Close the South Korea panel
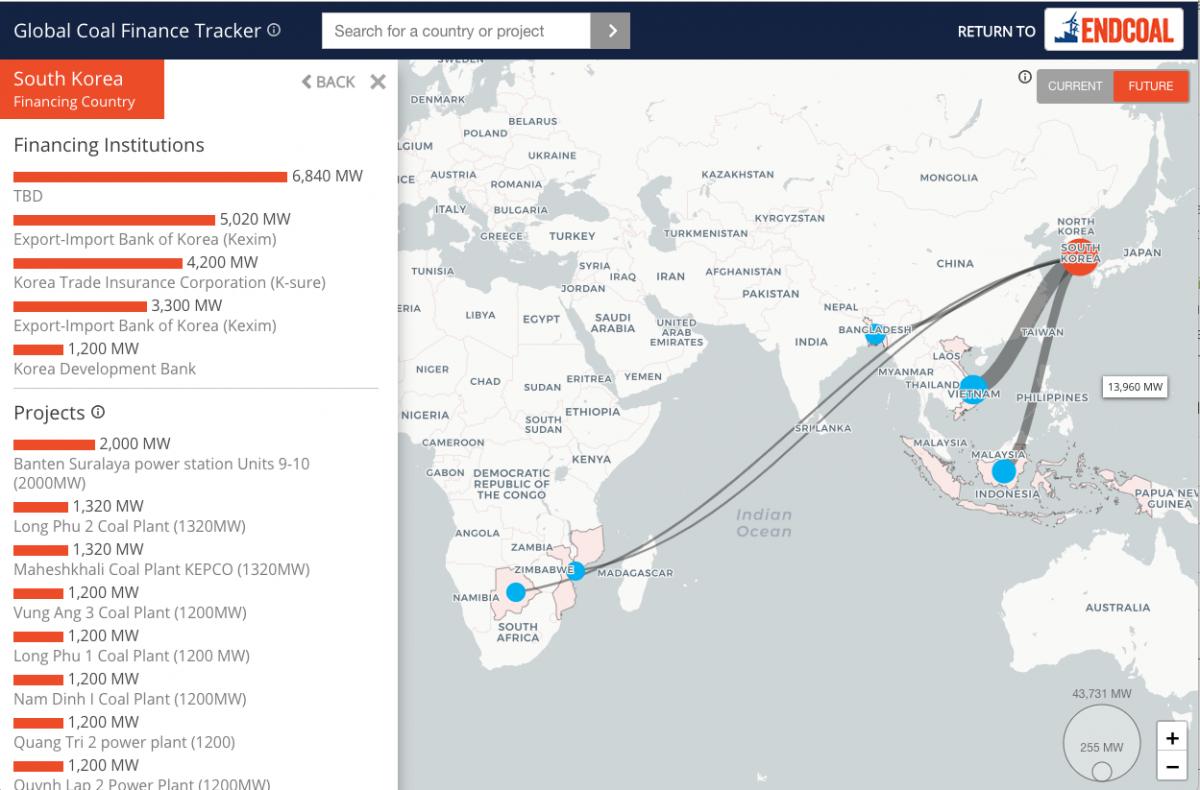The height and width of the screenshot is (790, 1200). (x=378, y=82)
